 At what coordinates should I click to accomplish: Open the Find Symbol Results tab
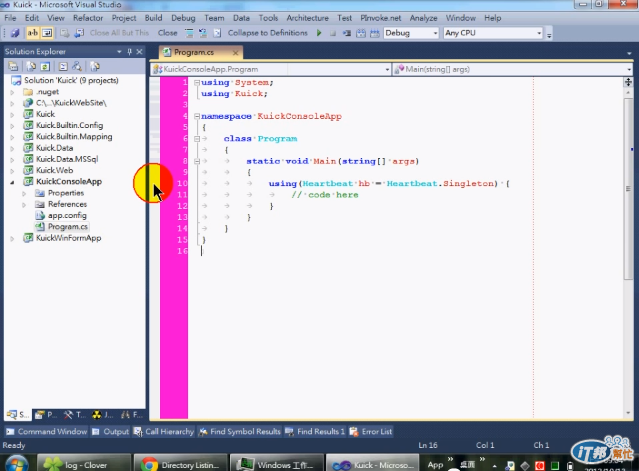[240, 431]
